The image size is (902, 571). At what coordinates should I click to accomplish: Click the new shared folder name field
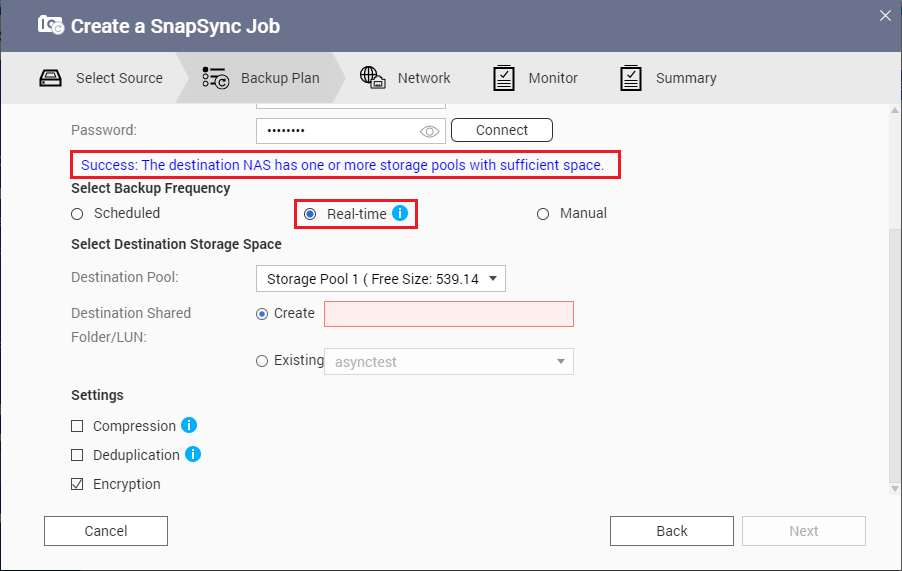pyautogui.click(x=449, y=314)
